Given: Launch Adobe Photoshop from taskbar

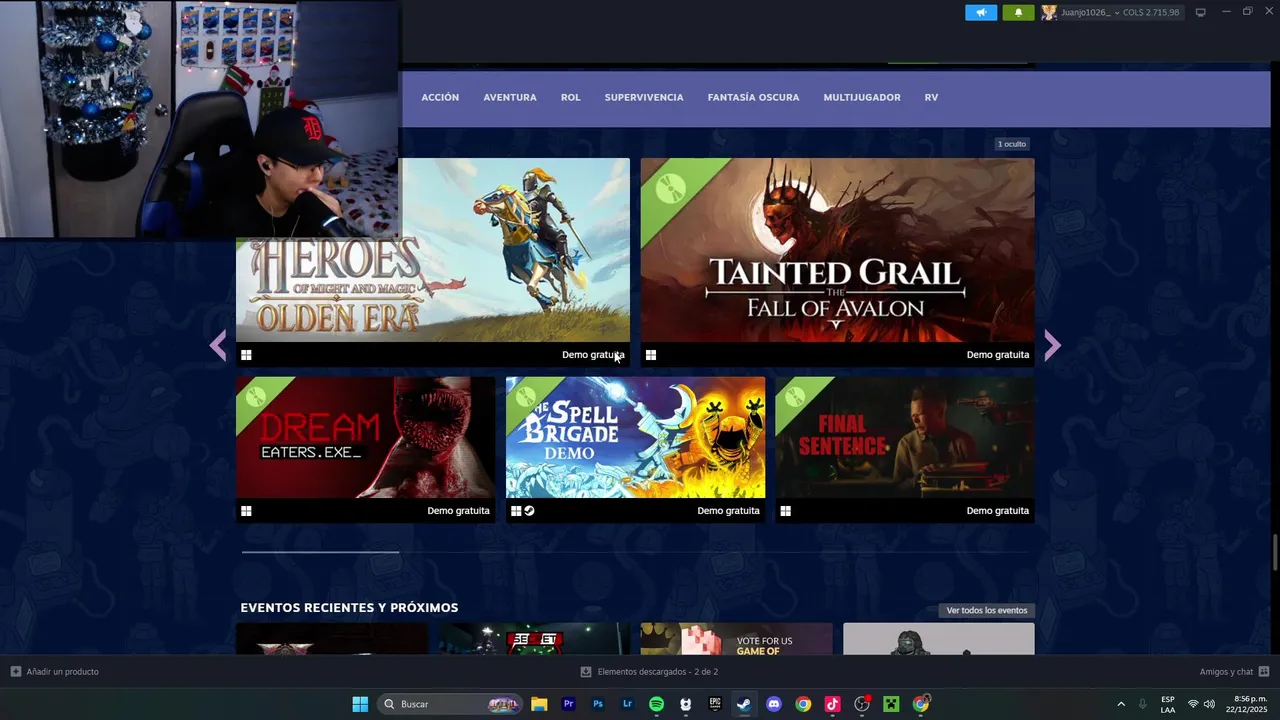Looking at the screenshot, I should coord(598,704).
